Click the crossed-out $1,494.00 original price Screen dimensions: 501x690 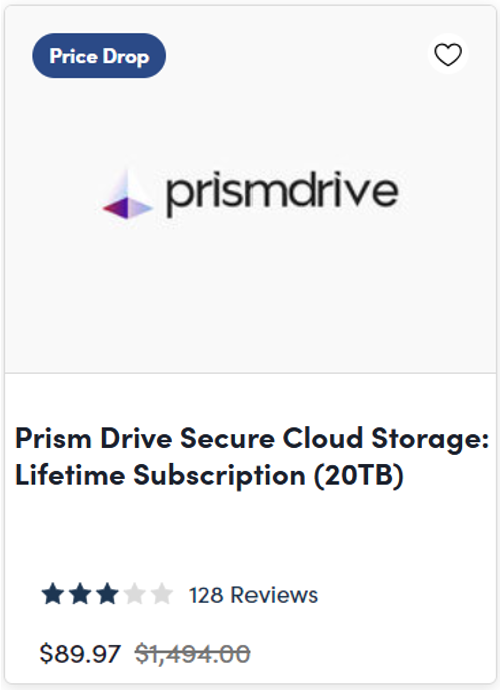pyautogui.click(x=193, y=653)
